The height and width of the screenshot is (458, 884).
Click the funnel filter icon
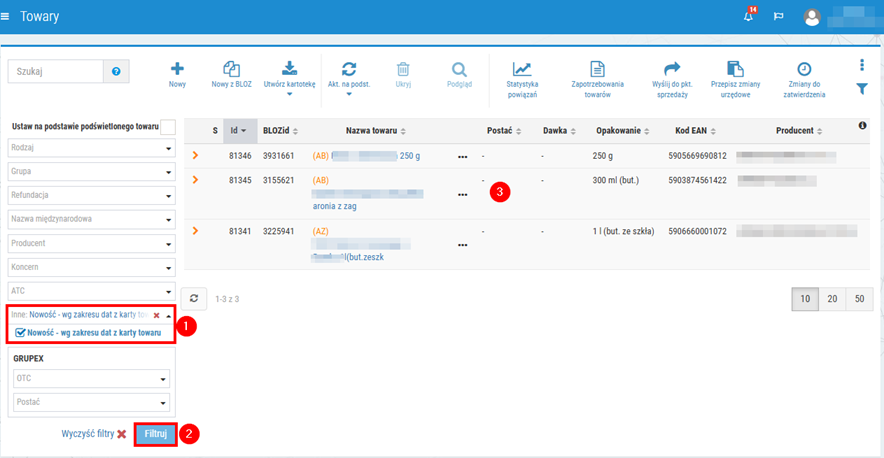tap(862, 90)
